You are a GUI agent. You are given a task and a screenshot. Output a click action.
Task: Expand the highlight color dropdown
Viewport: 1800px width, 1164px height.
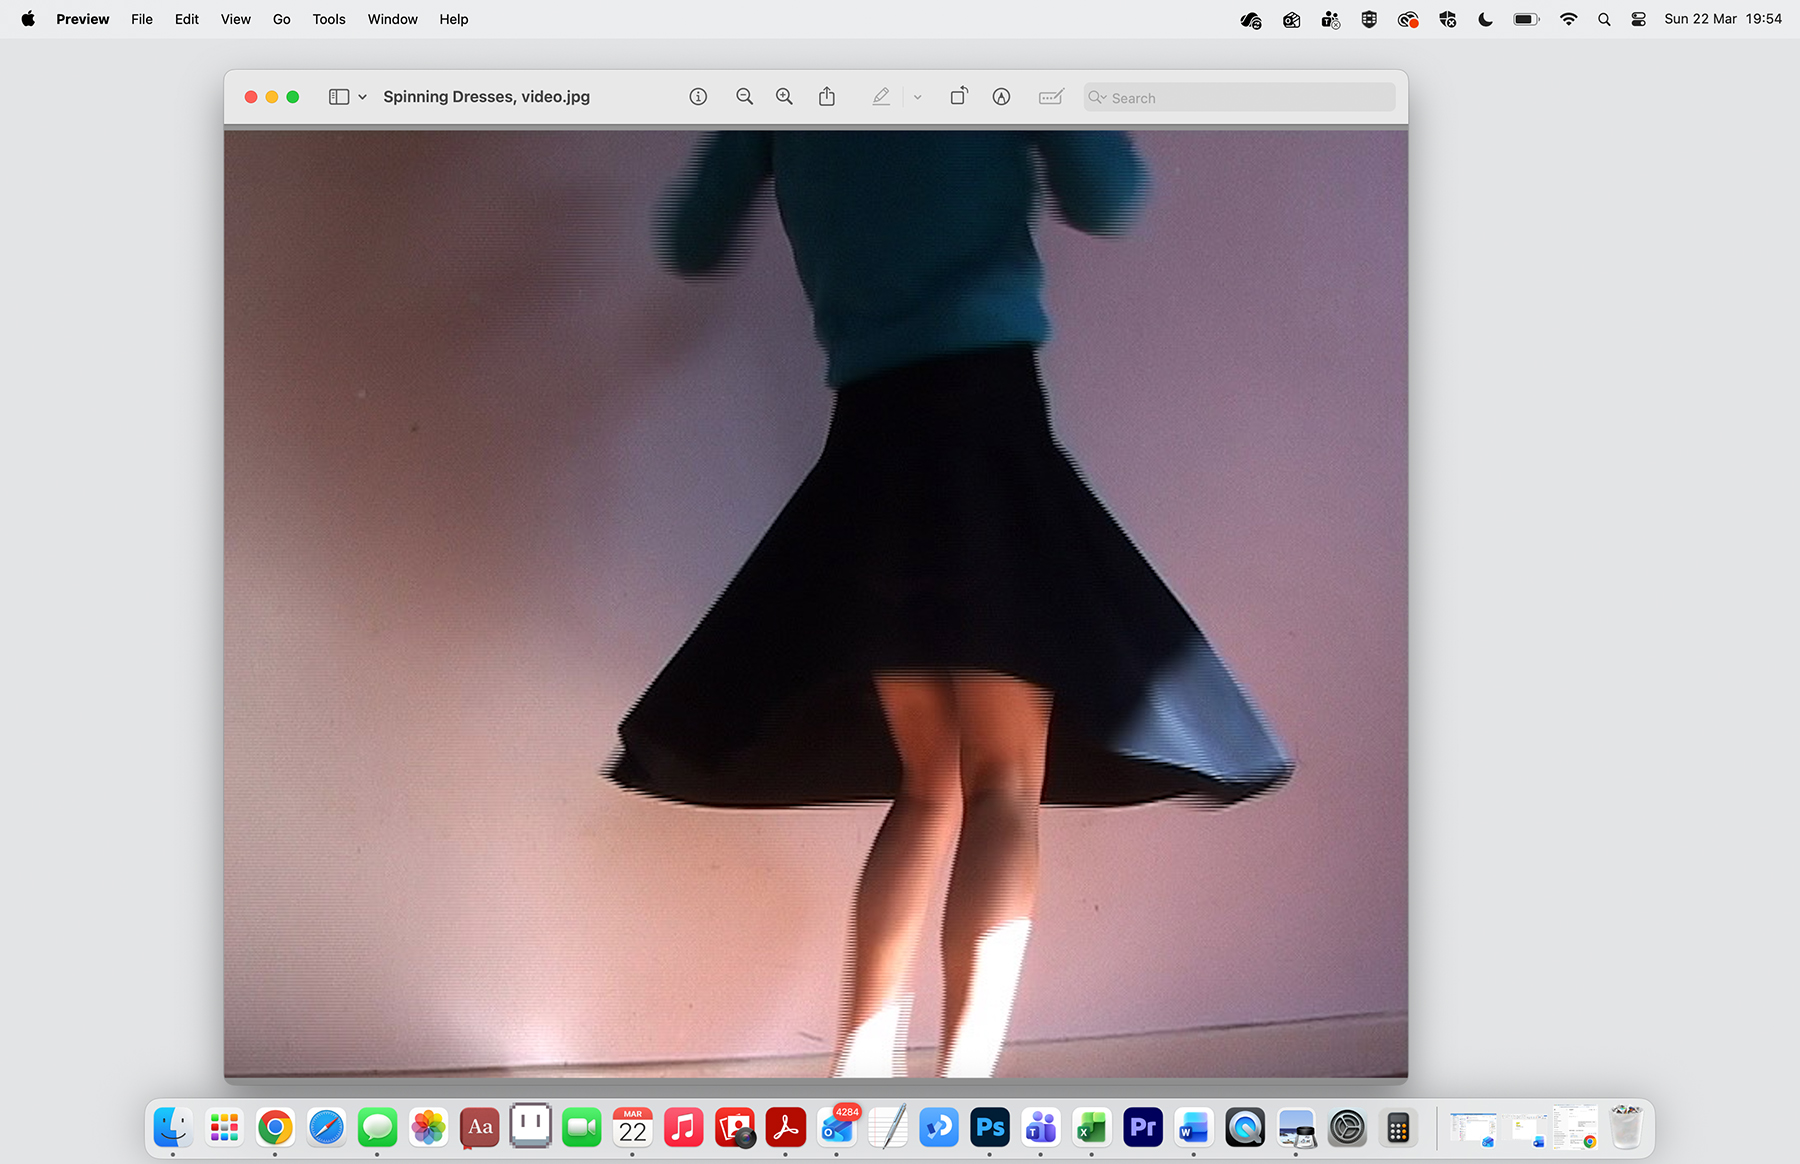pyautogui.click(x=917, y=96)
